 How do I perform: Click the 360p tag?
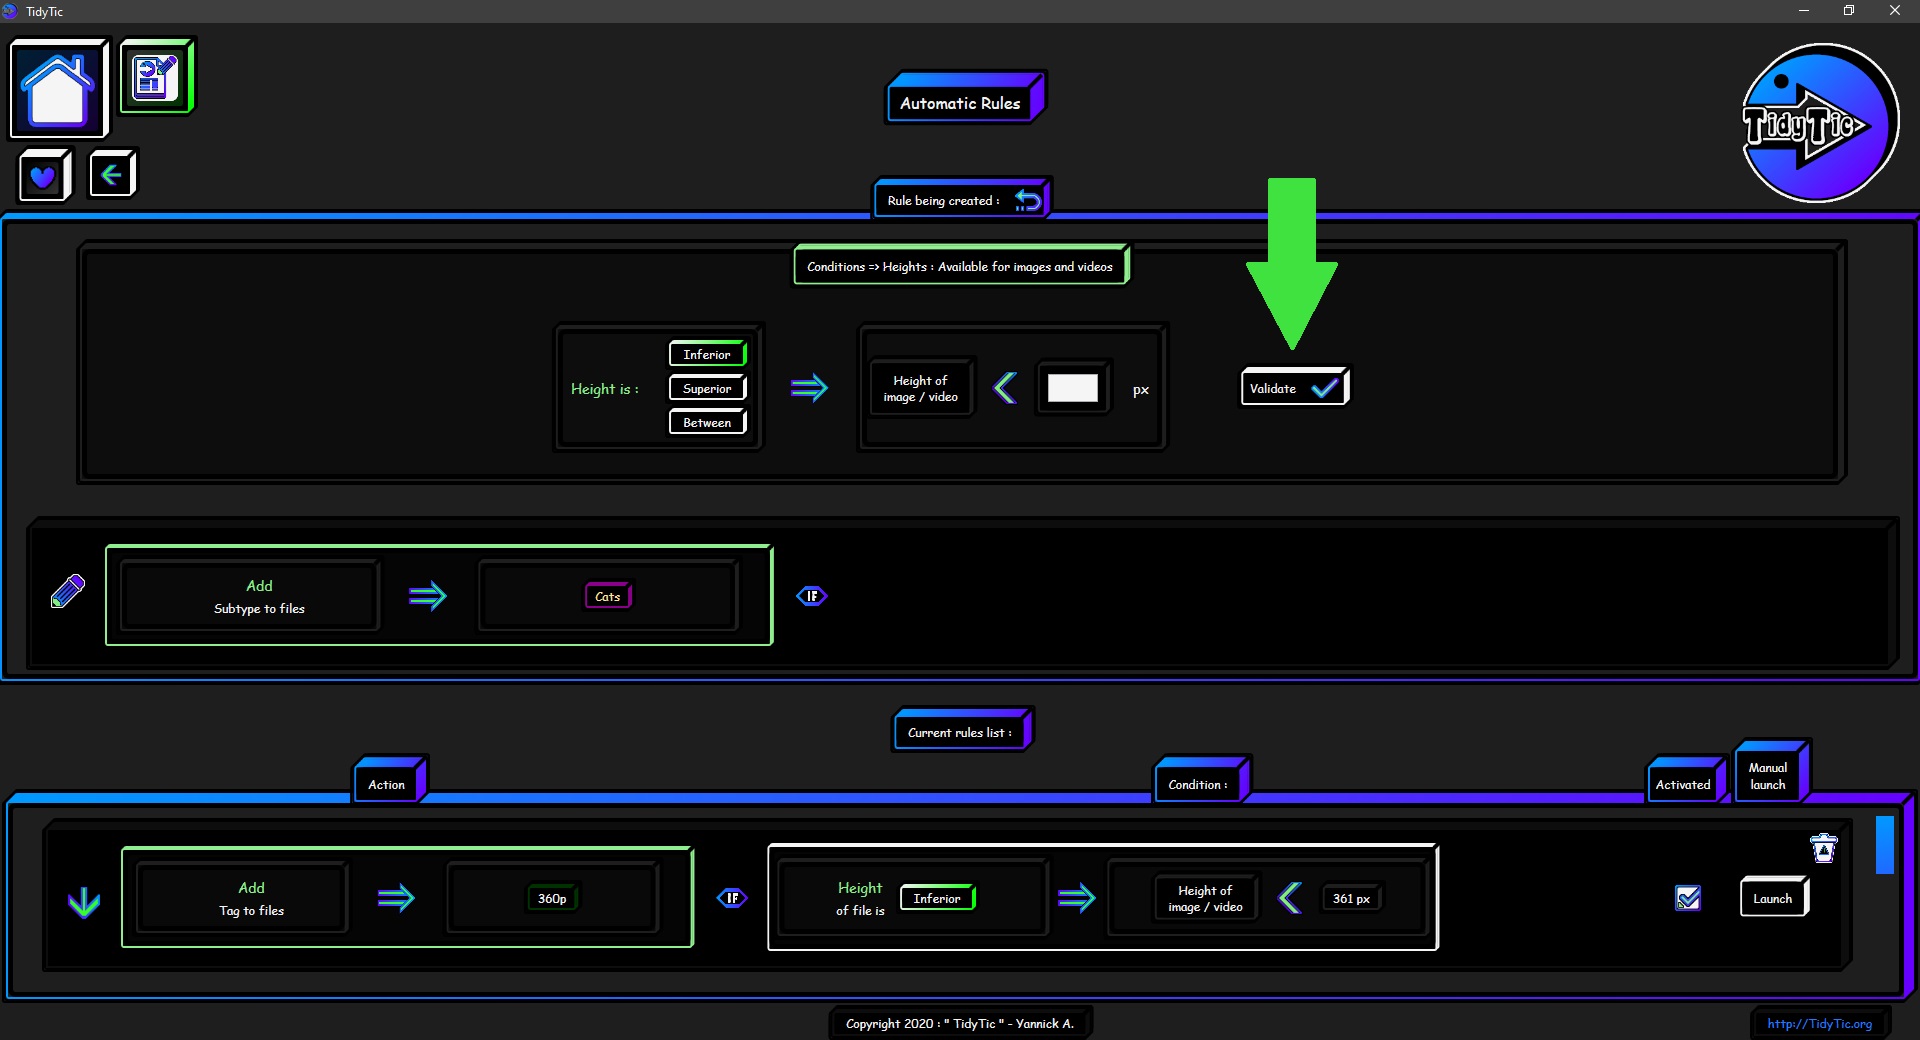(x=552, y=898)
